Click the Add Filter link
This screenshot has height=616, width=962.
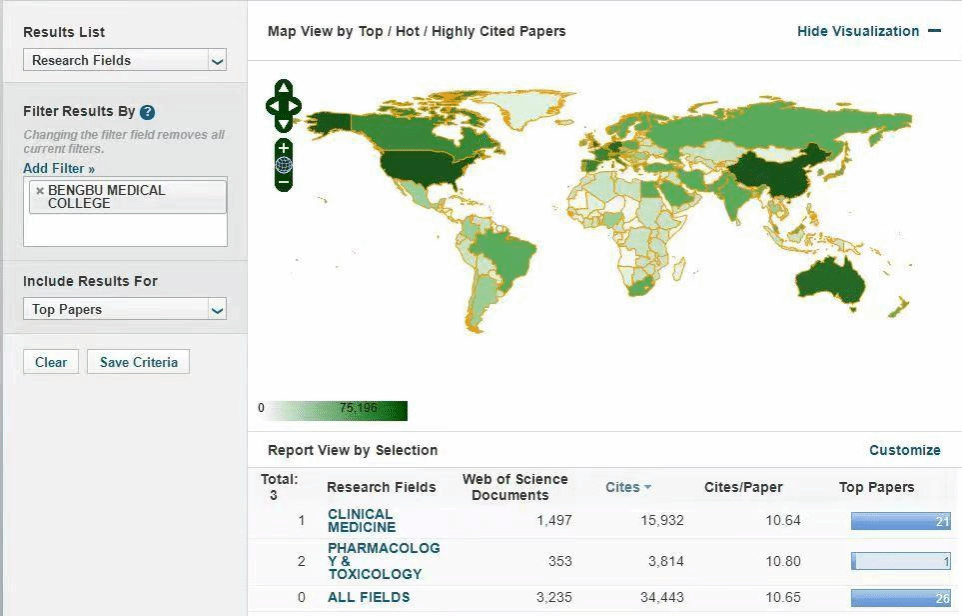pyautogui.click(x=59, y=168)
